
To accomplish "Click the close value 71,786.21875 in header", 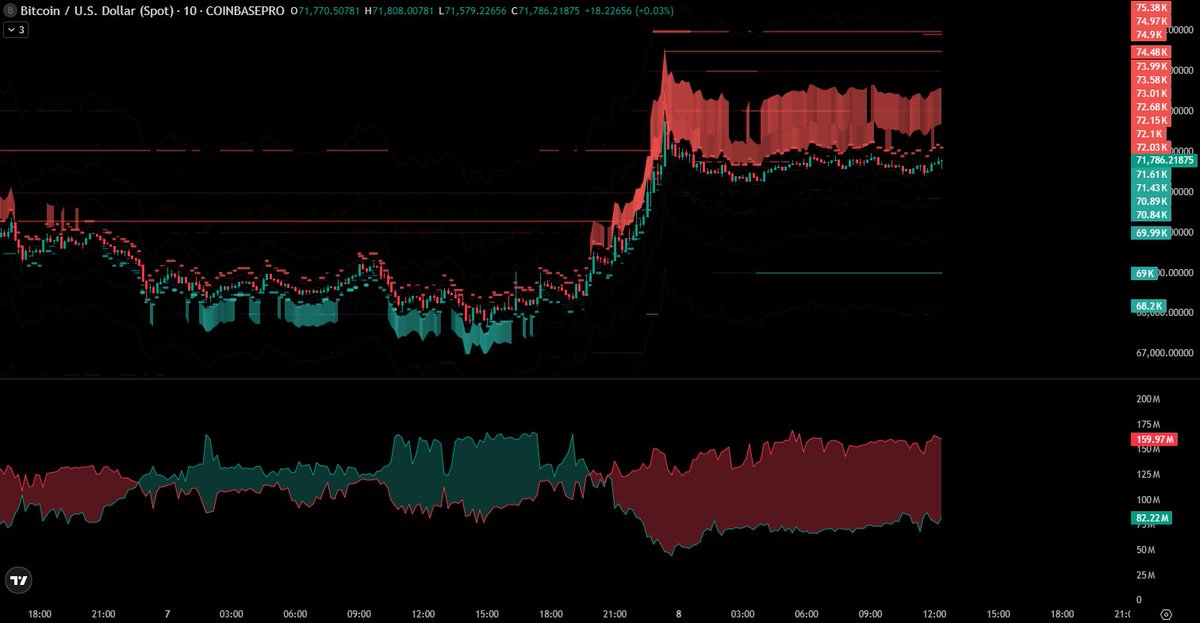I will click(x=549, y=10).
